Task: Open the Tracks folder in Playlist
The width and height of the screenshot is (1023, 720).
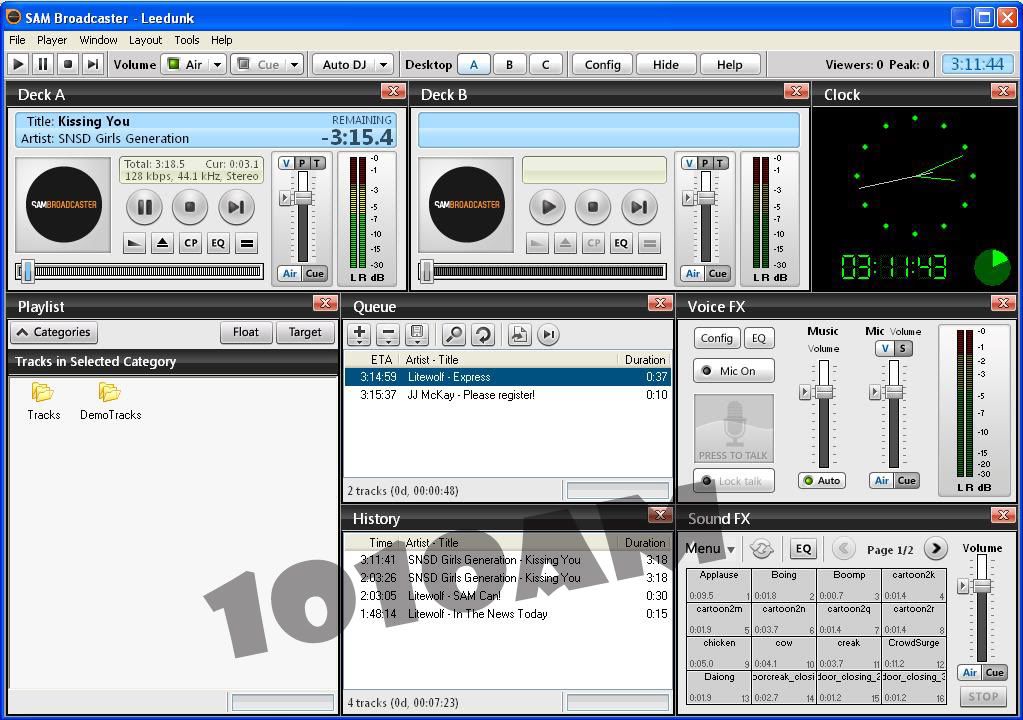Action: point(44,401)
